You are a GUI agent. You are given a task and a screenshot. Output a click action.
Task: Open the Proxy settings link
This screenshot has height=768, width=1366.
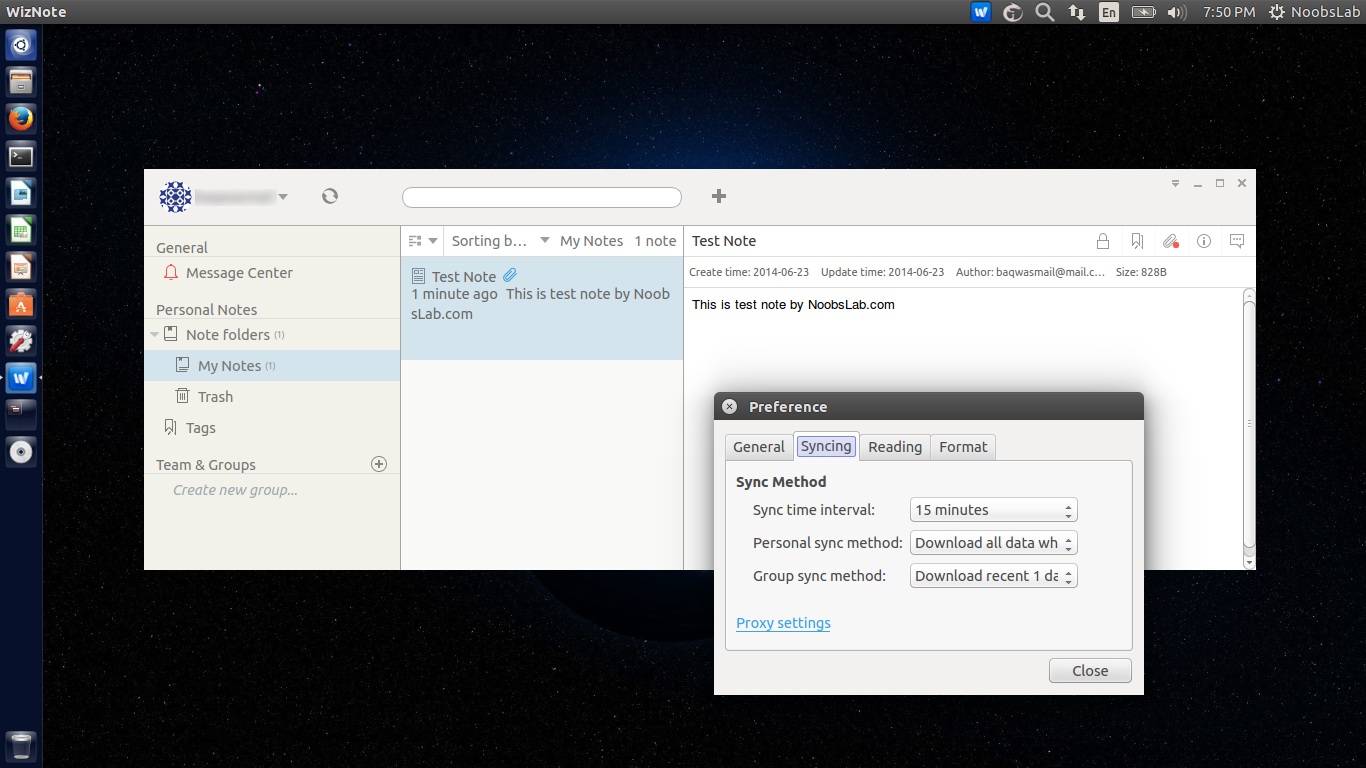[783, 623]
